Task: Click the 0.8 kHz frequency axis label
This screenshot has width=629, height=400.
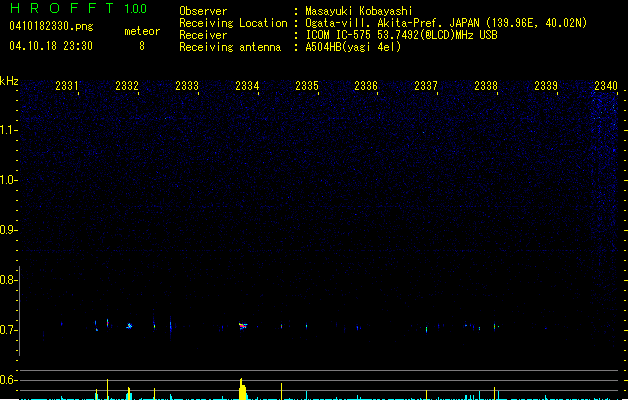Action: click(x=8, y=280)
